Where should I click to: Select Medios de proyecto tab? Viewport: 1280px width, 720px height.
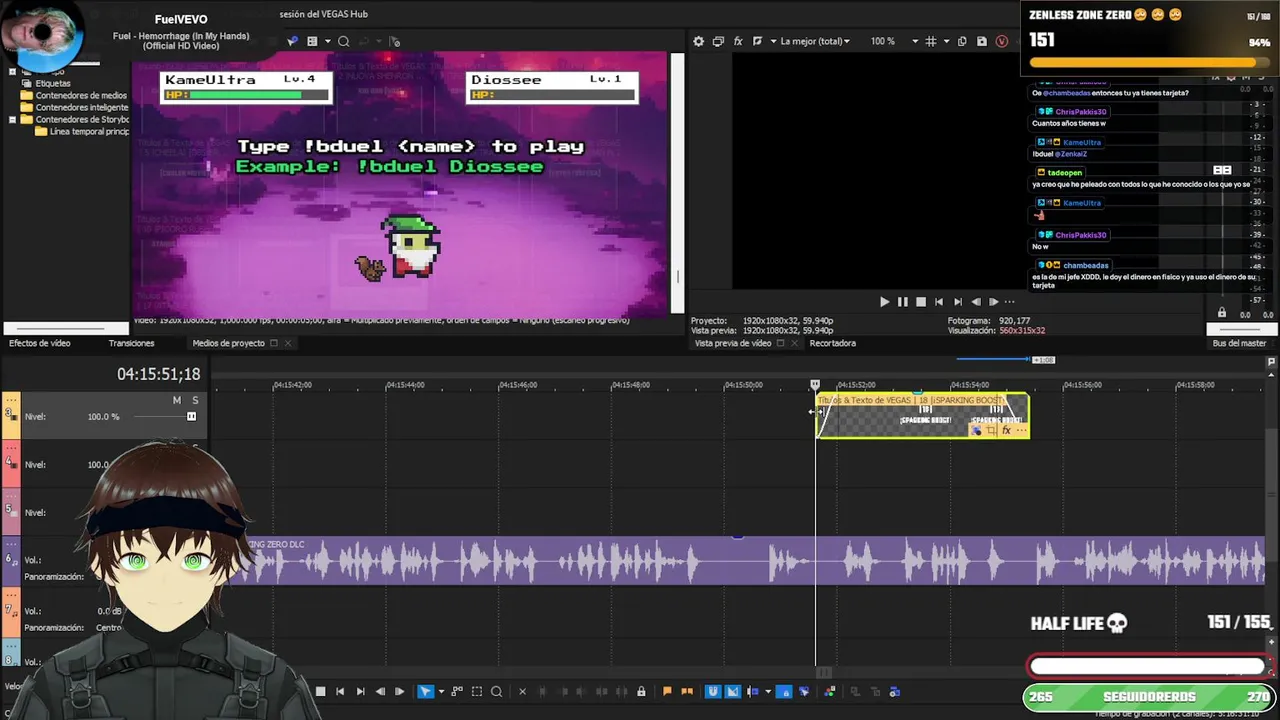[228, 343]
